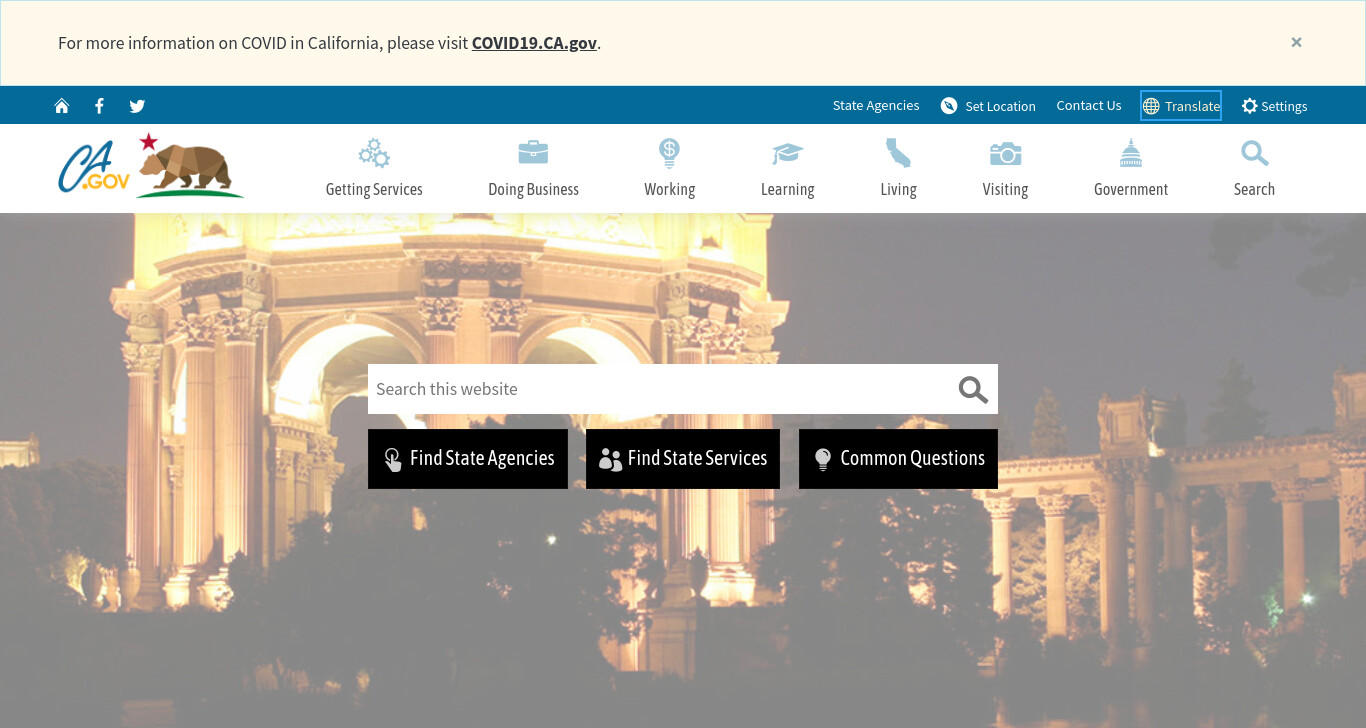Select the Set Location option
Image resolution: width=1366 pixels, height=728 pixels.
tap(988, 106)
